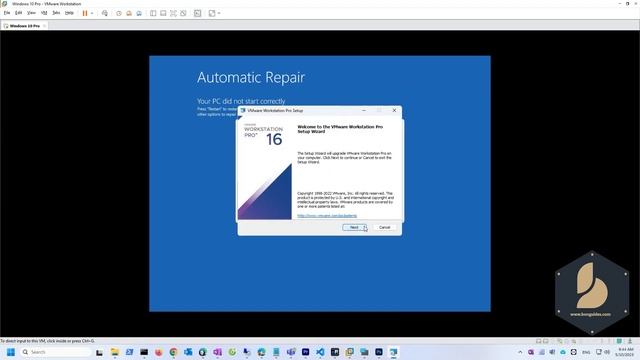
Task: Open File Explorer from taskbar
Action: coord(115,352)
